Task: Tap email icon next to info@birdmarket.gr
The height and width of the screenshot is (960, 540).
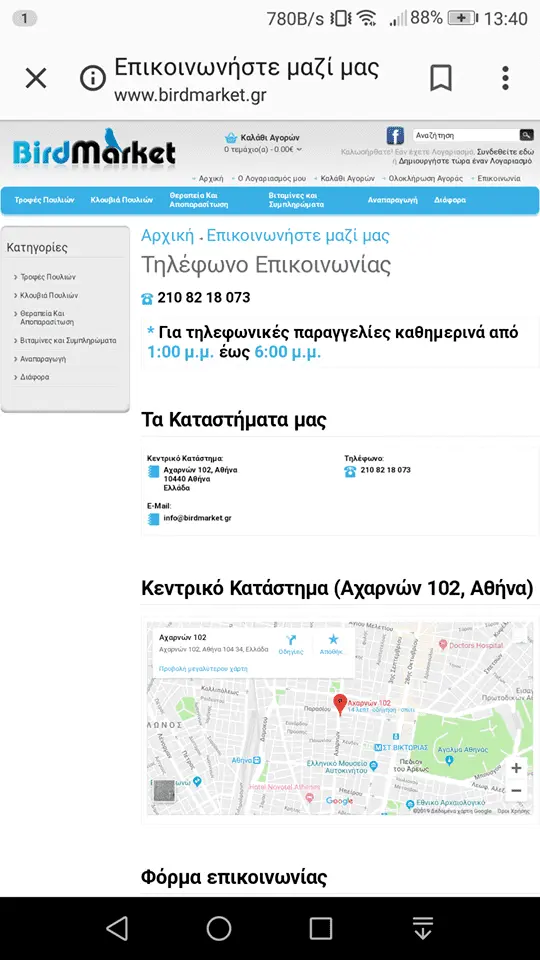Action: [154, 519]
